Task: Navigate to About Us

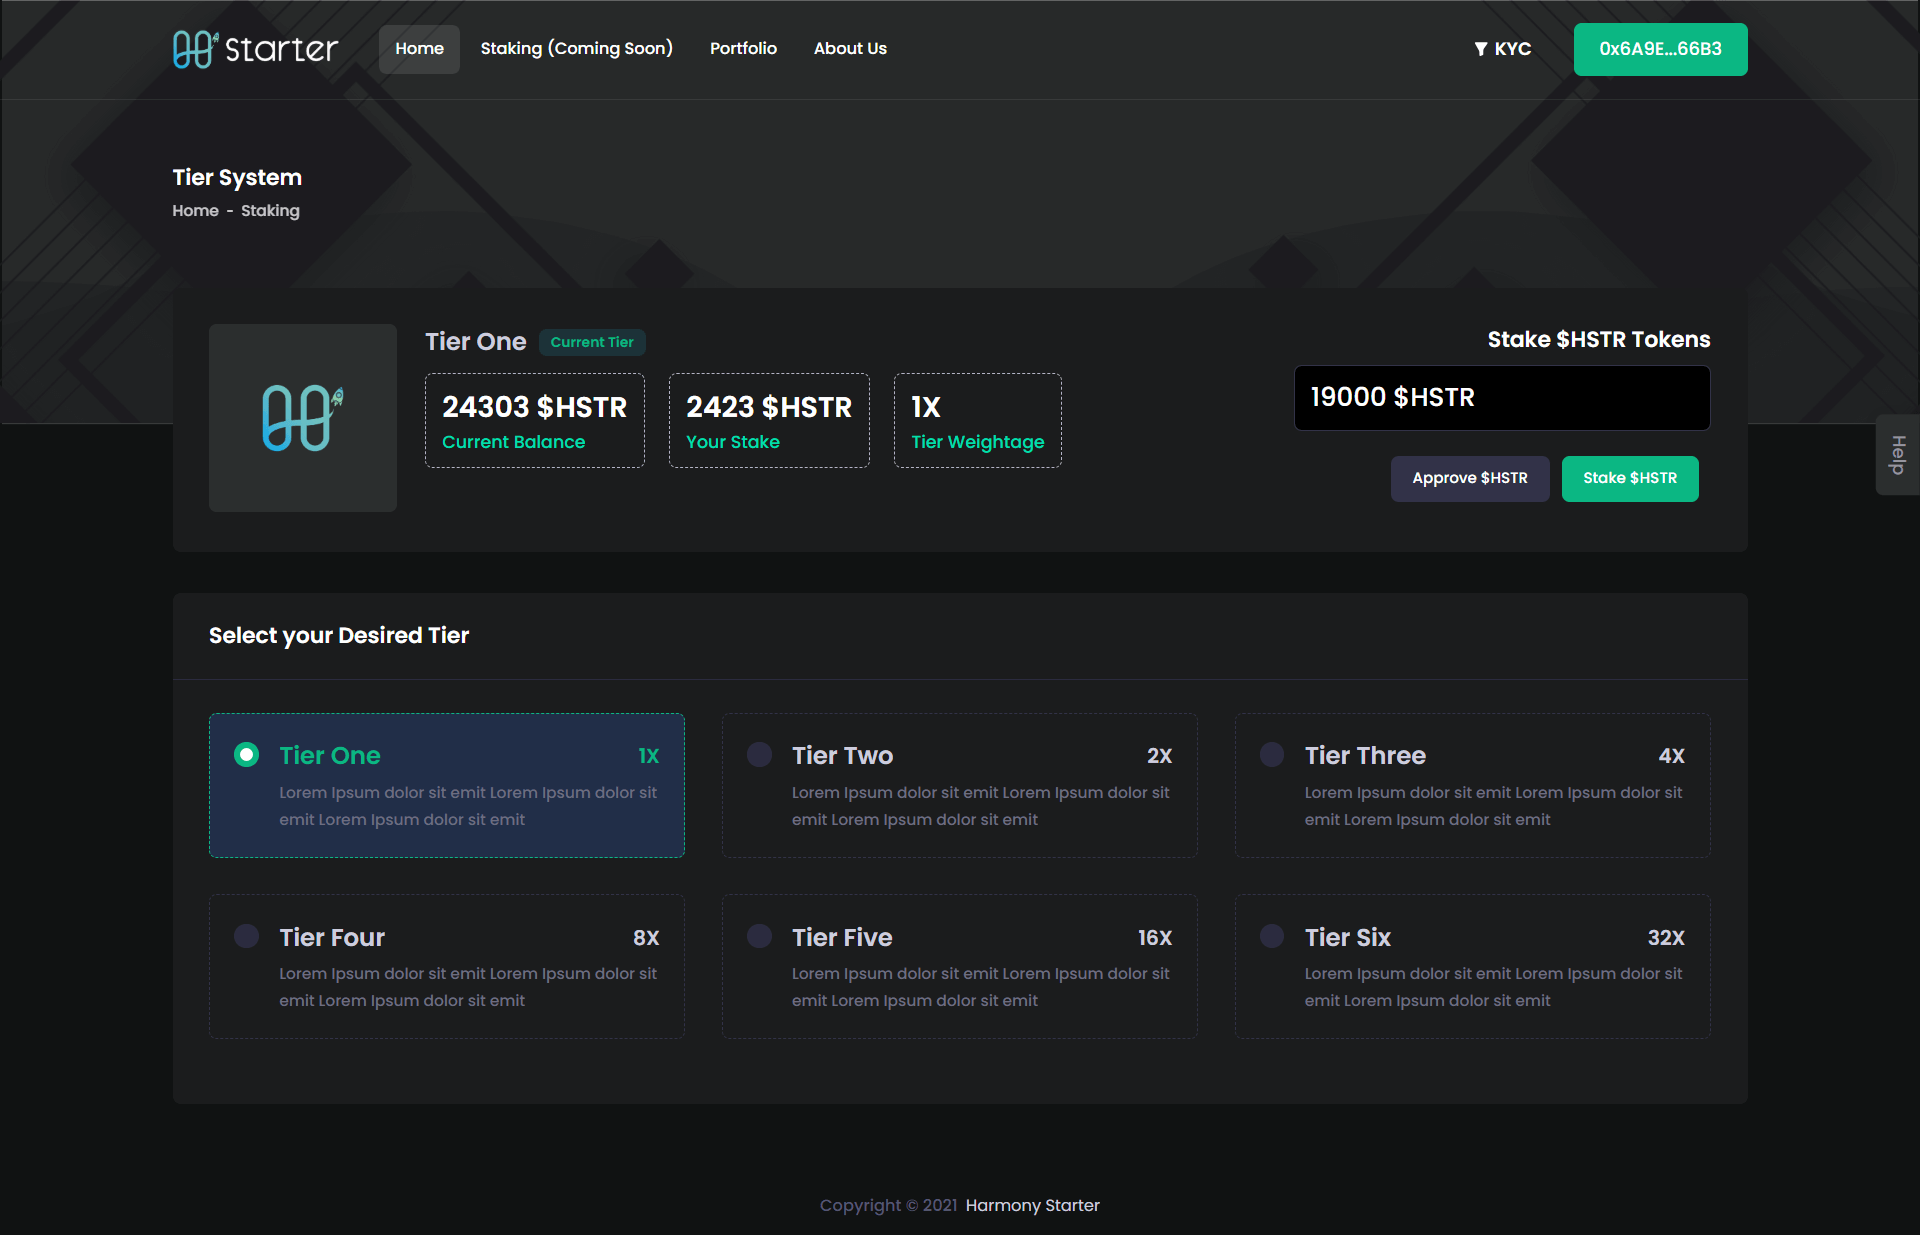Action: coord(850,49)
